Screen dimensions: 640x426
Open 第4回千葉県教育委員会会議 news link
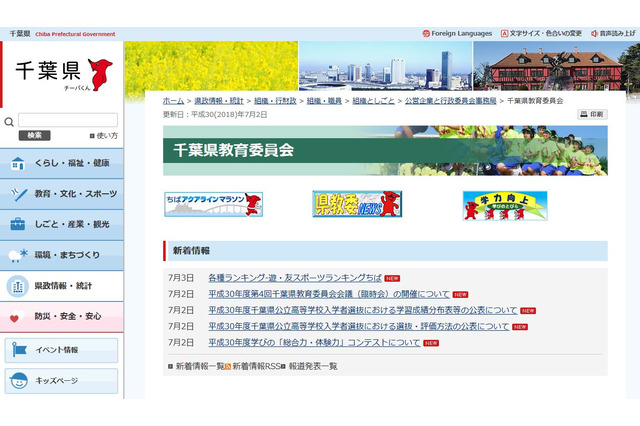pos(329,294)
